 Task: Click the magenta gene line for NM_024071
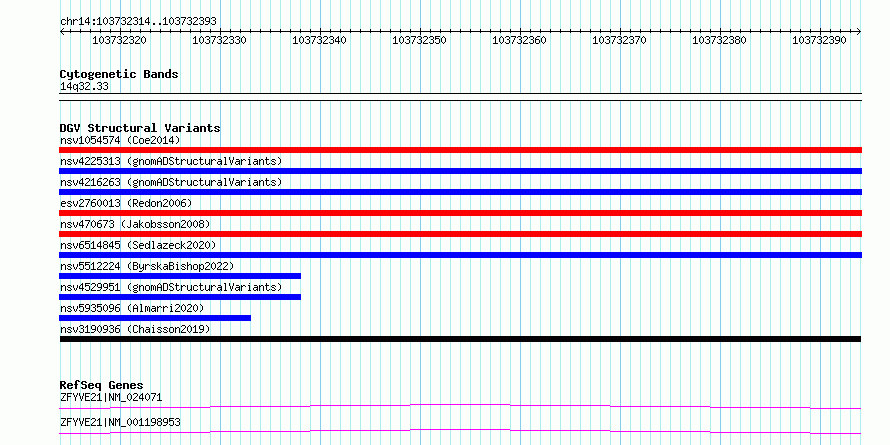click(x=460, y=406)
